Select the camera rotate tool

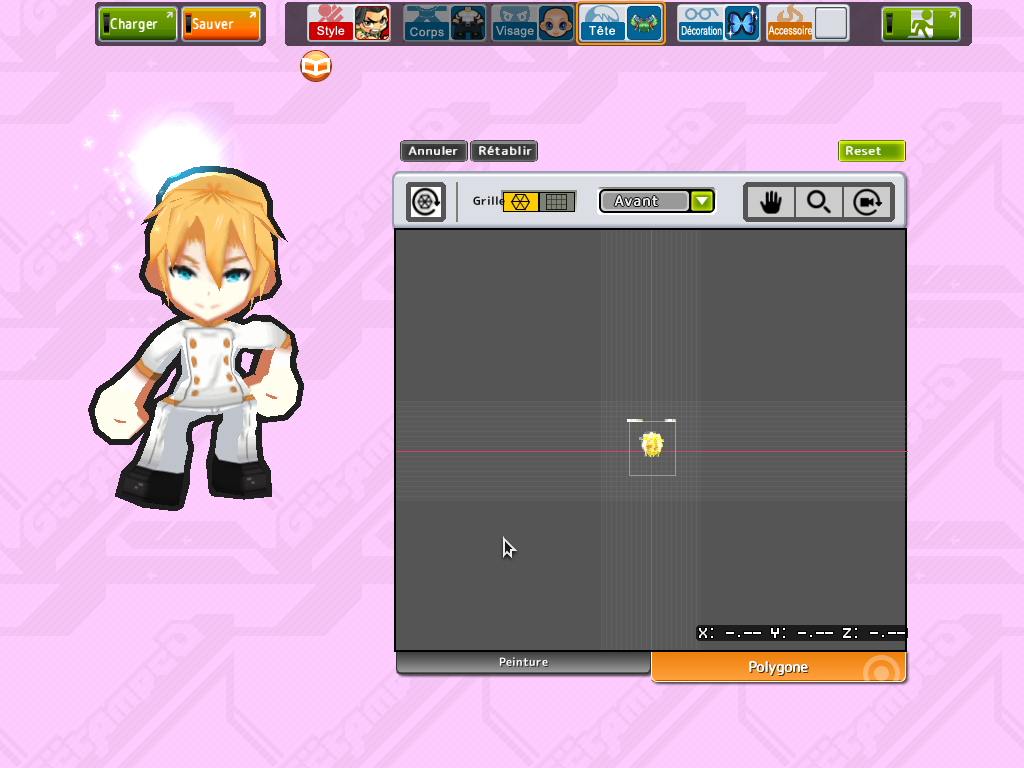[868, 202]
